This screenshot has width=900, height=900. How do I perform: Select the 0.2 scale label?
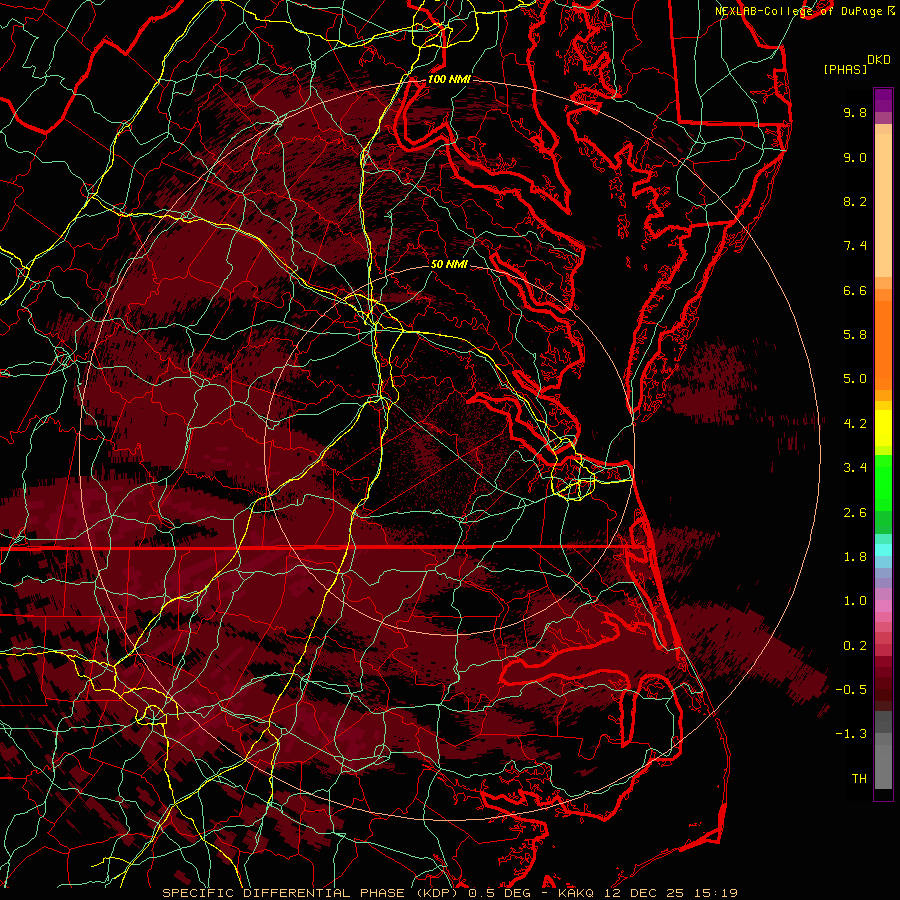coord(855,646)
